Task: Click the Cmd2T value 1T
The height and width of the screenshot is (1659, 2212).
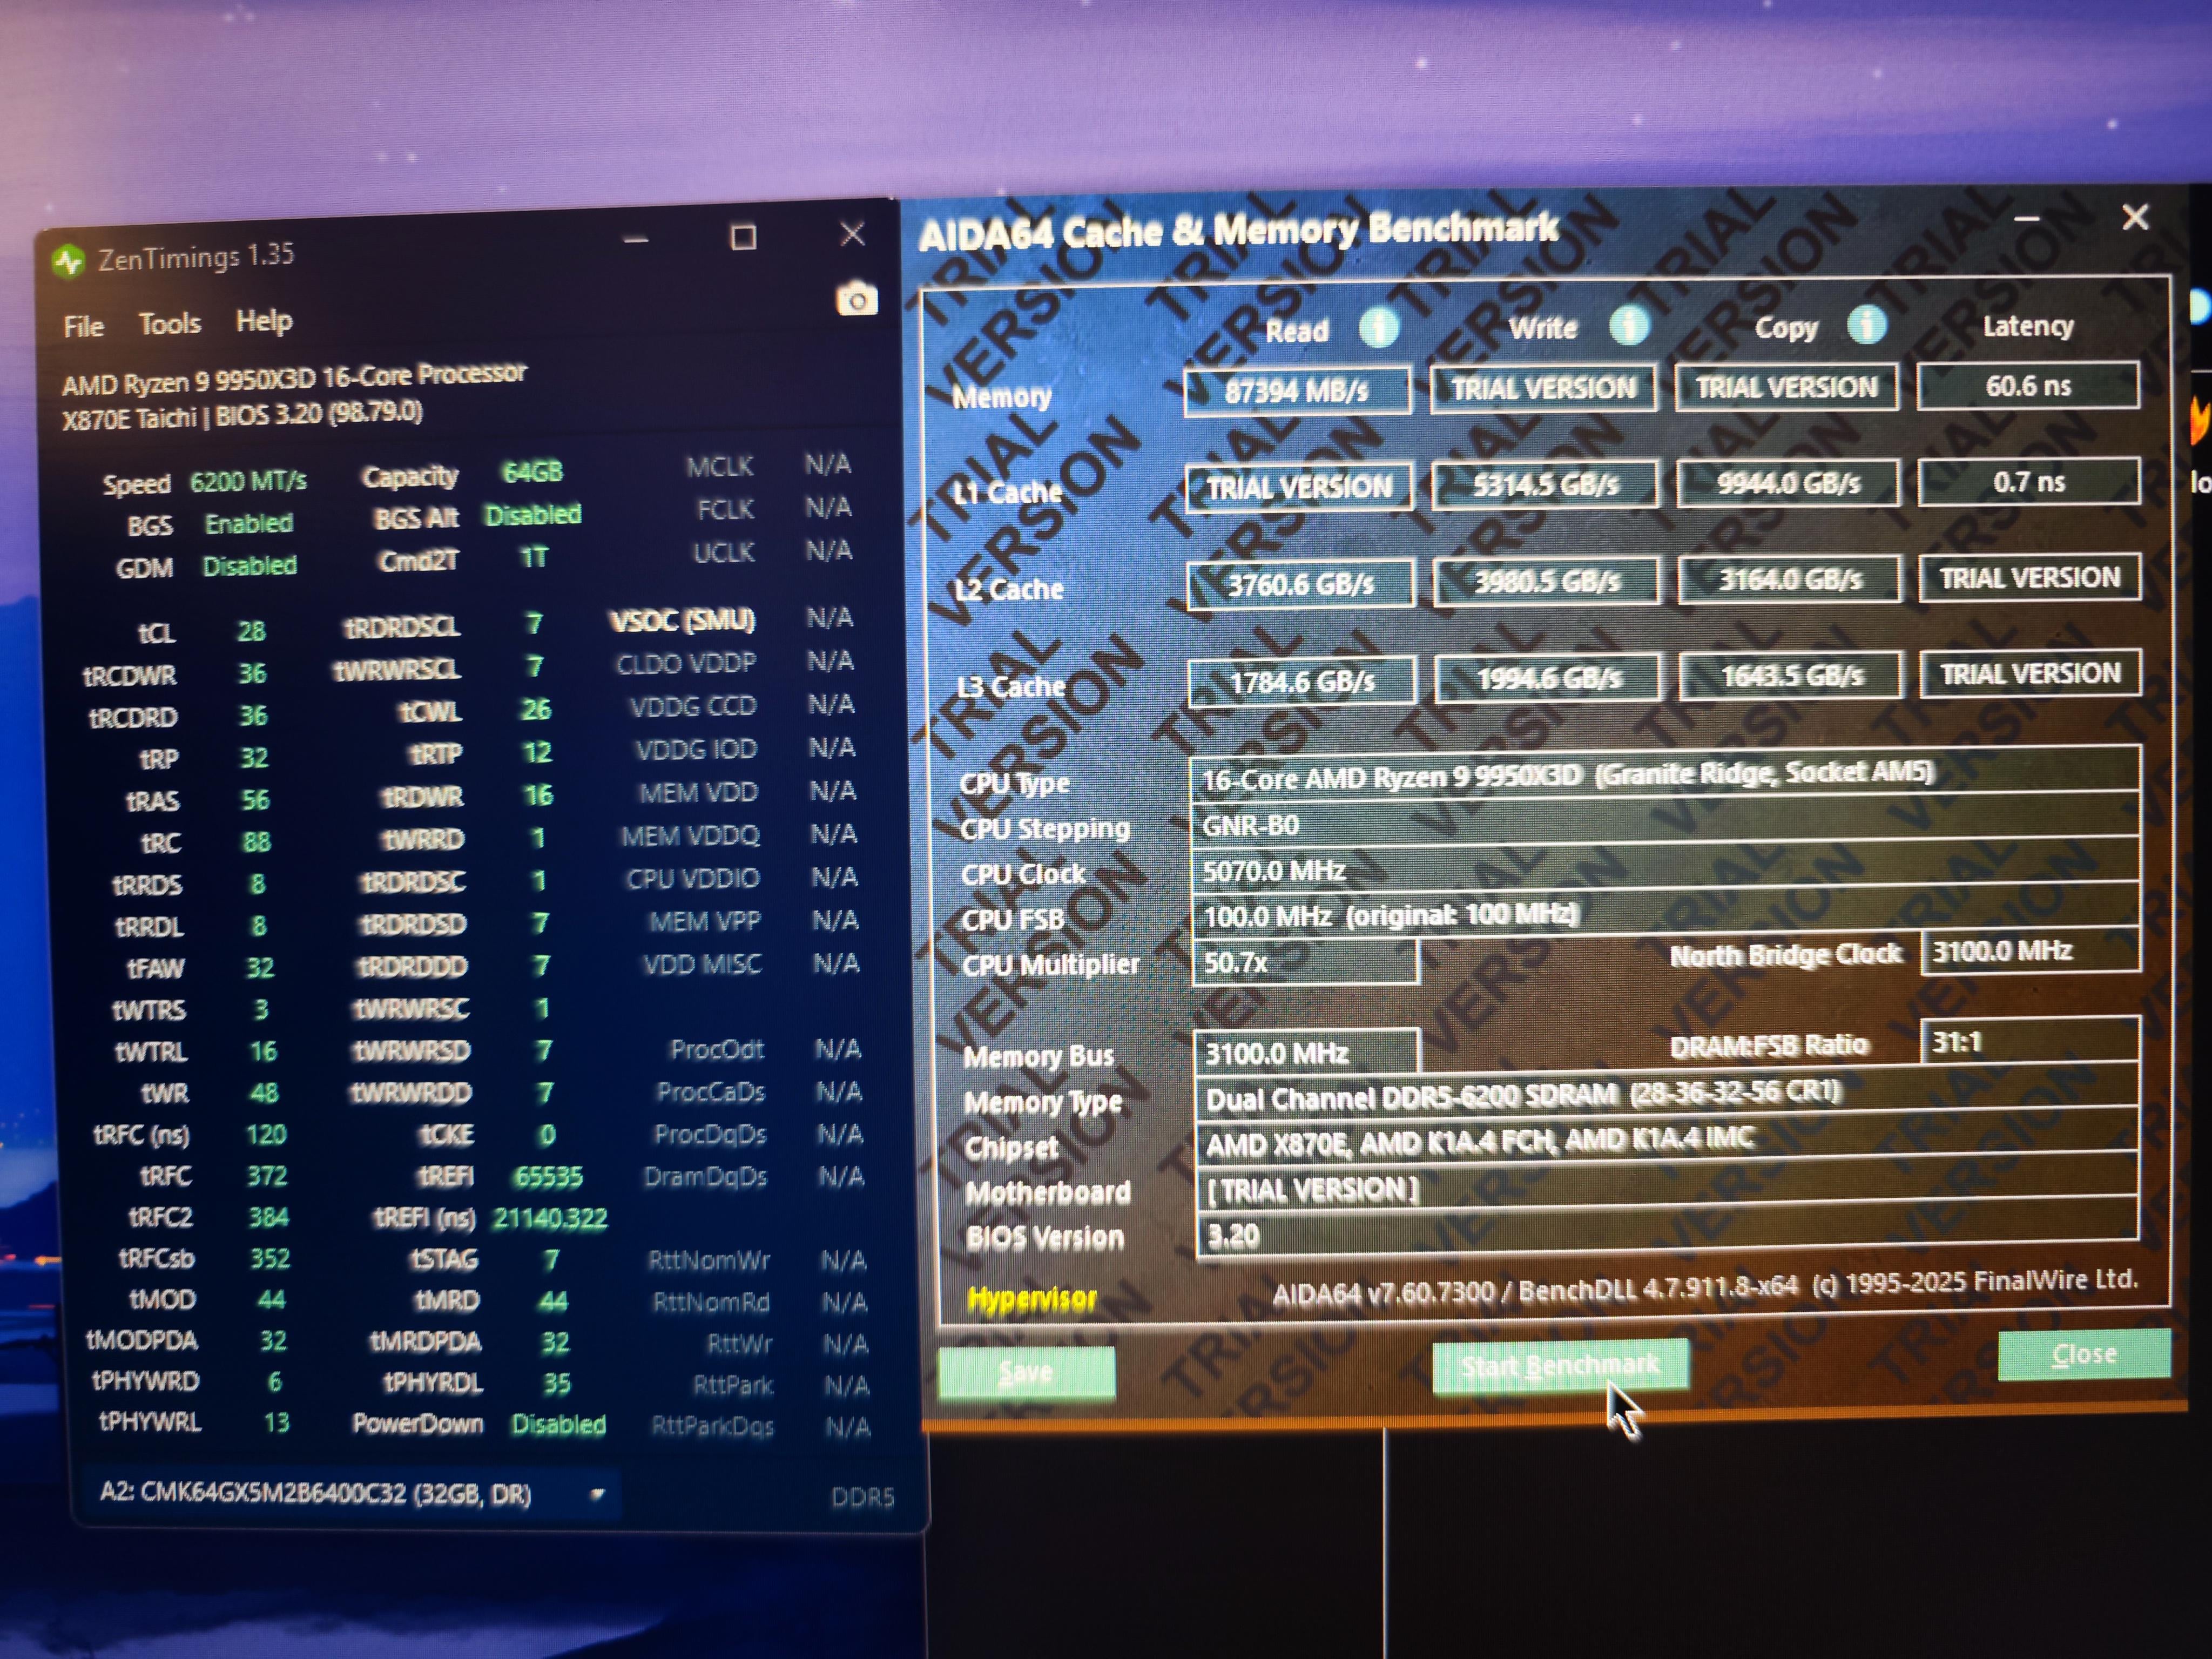Action: pos(534,557)
